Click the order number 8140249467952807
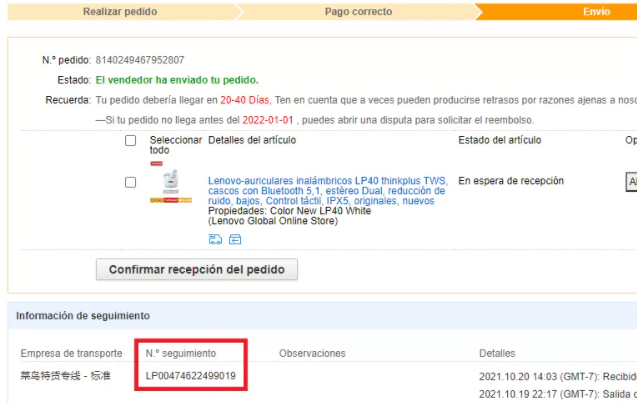The image size is (637, 403). (139, 60)
